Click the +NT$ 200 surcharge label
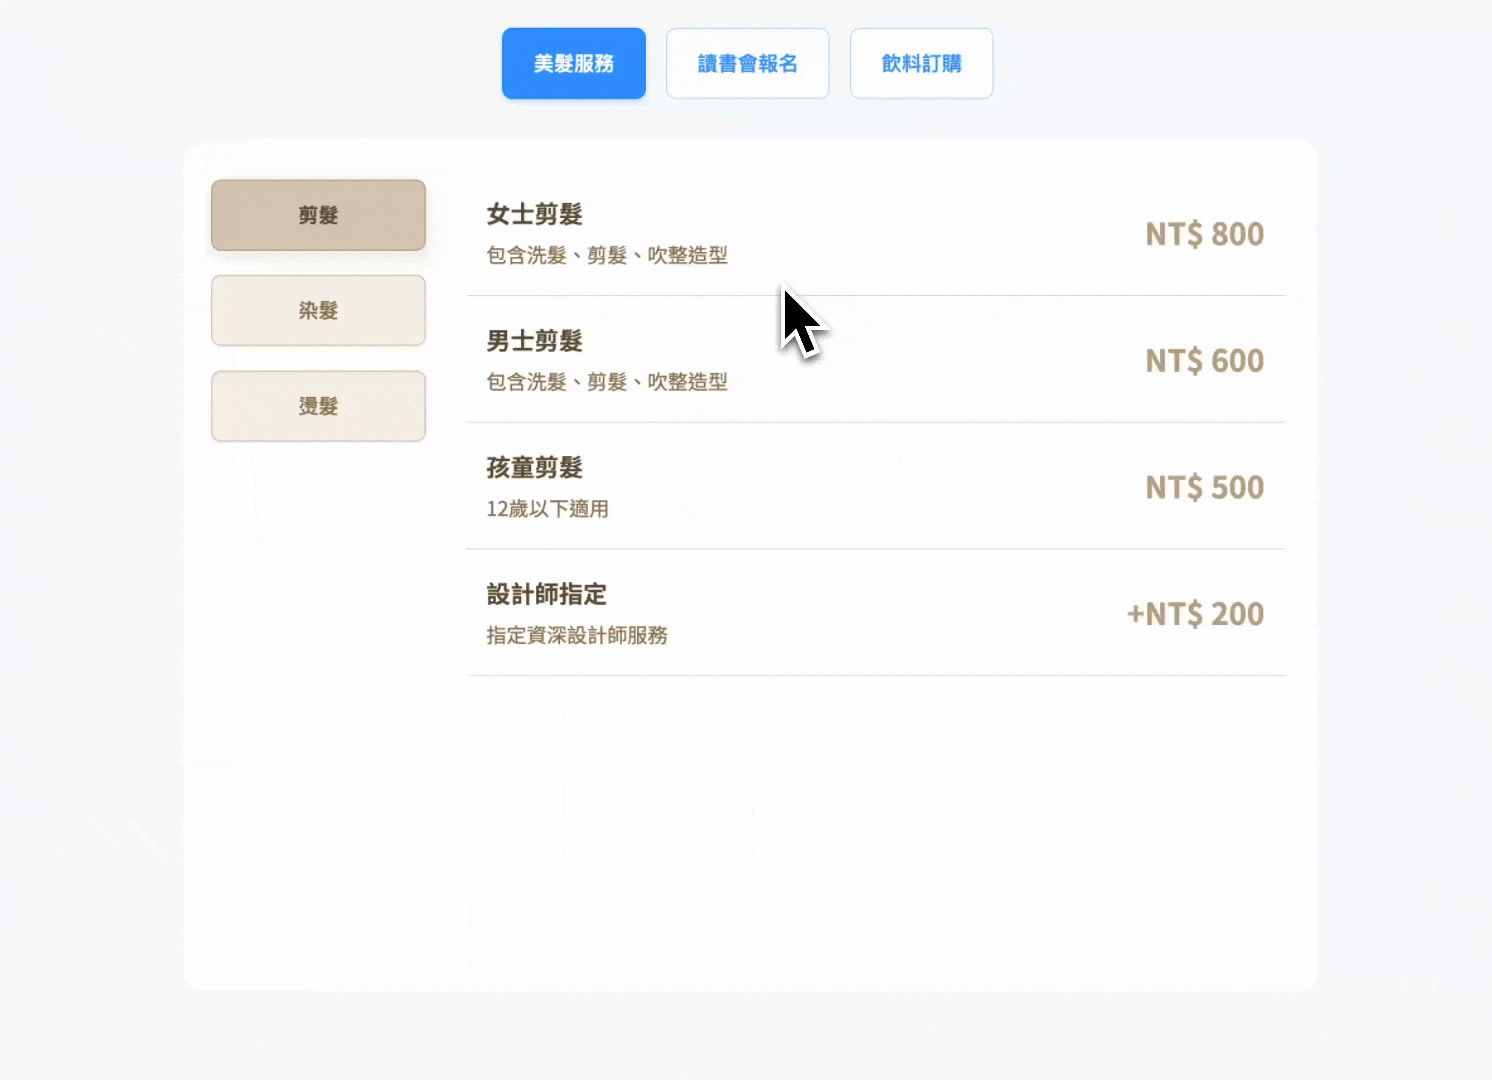Image resolution: width=1492 pixels, height=1080 pixels. coord(1195,614)
